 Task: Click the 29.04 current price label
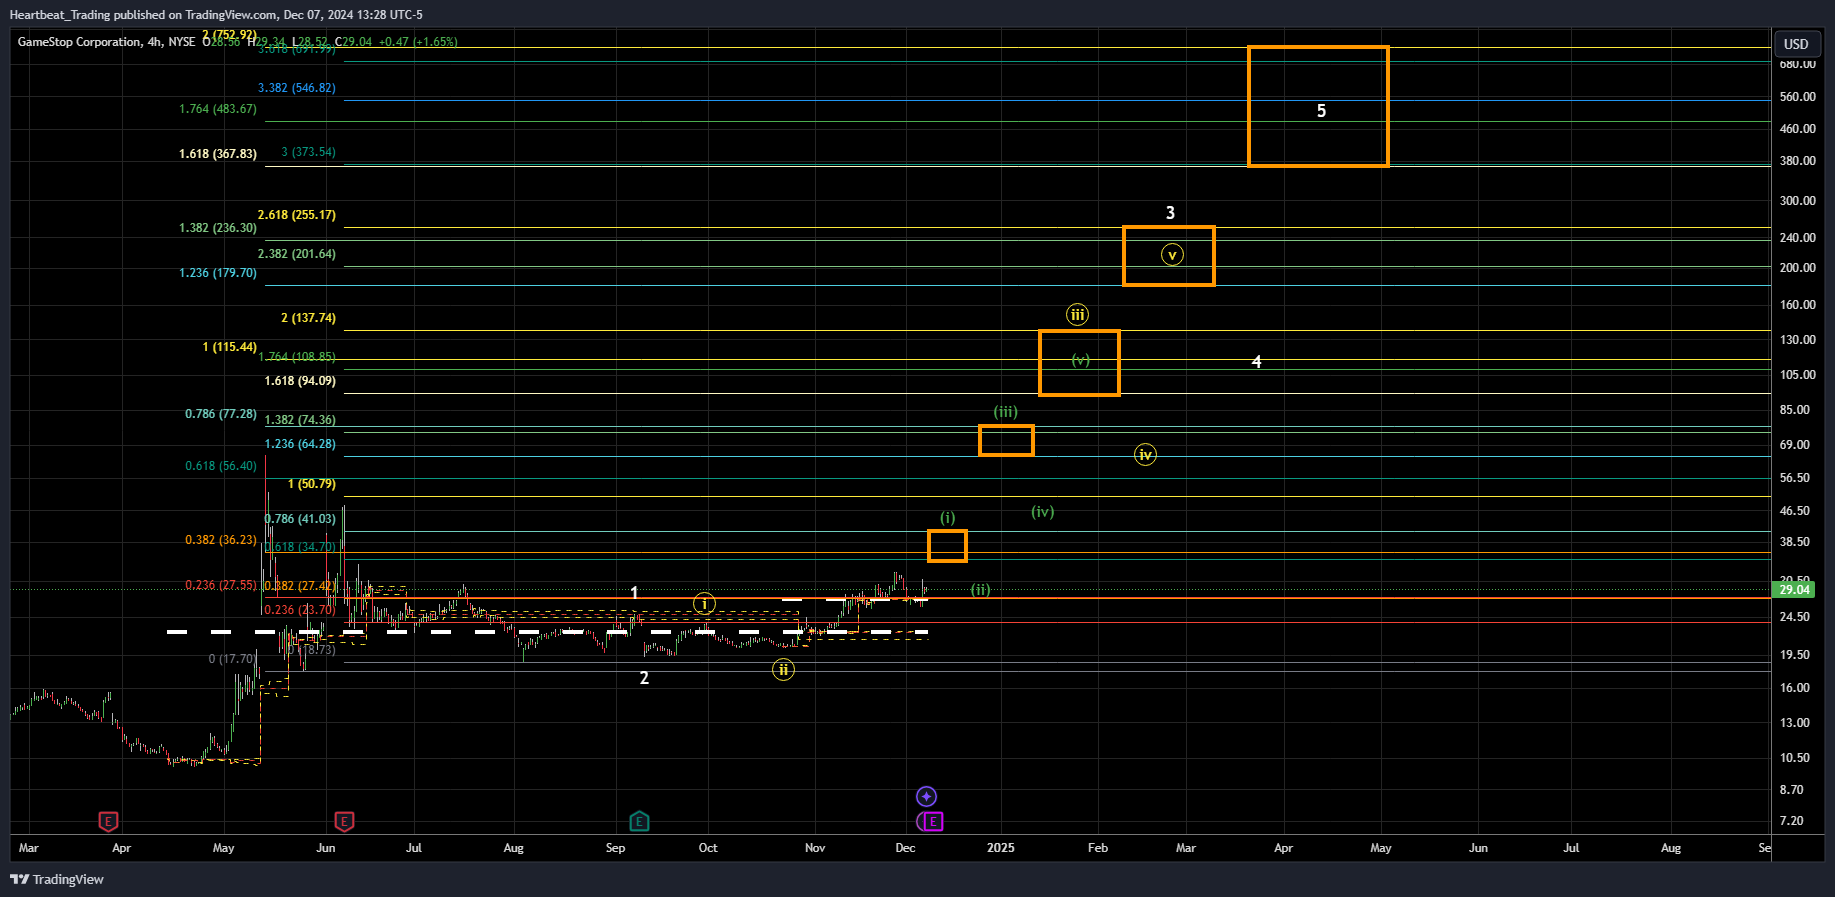point(1794,590)
